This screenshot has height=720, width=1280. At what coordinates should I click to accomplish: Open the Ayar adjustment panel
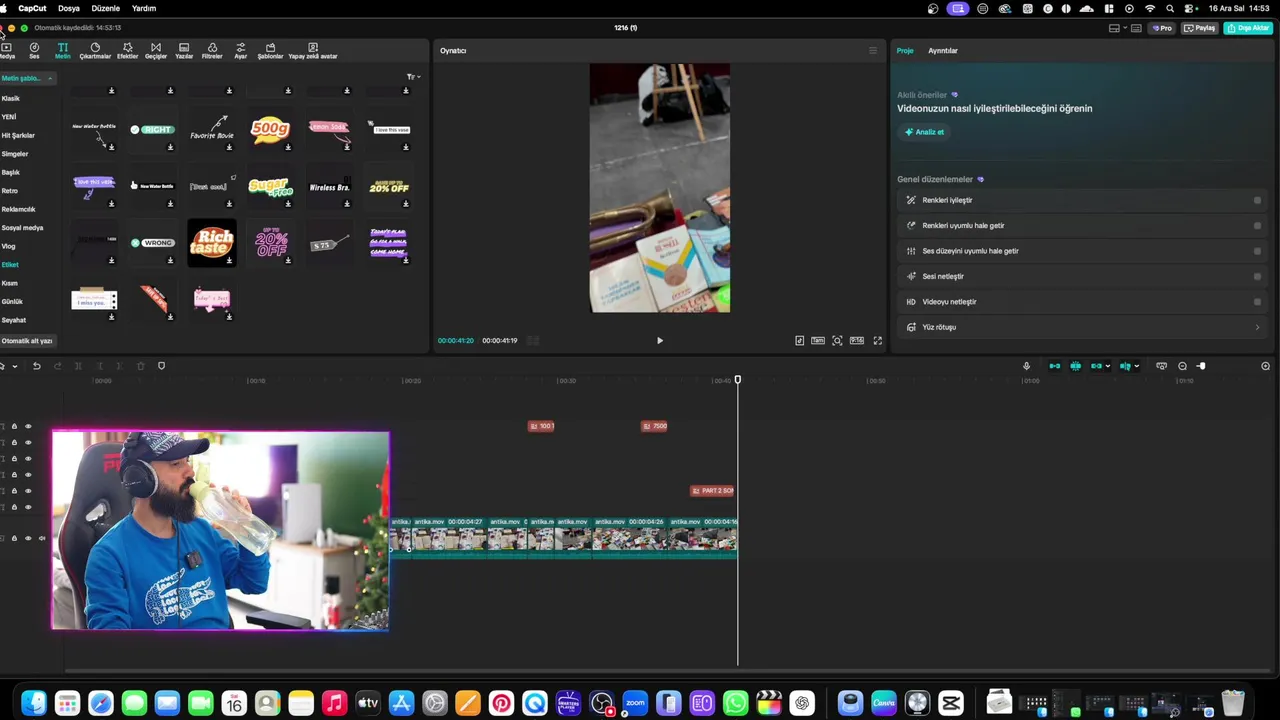tap(240, 50)
